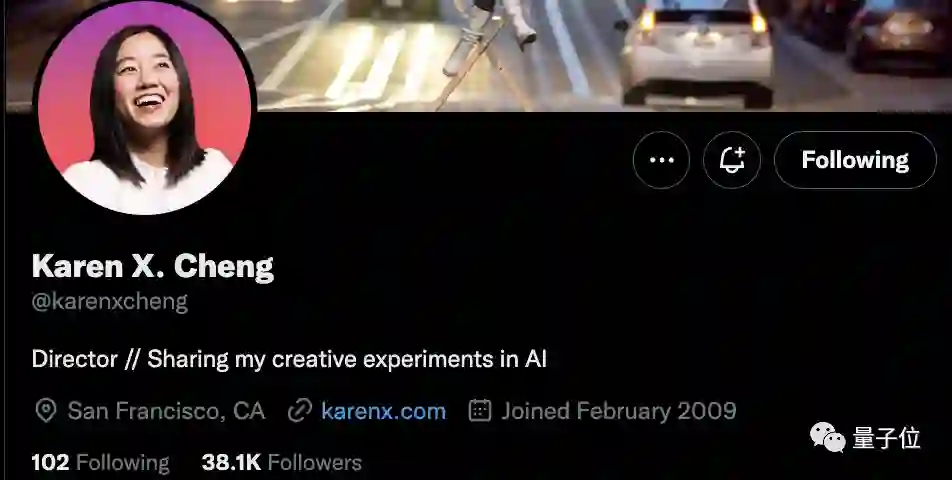Visit the karenx.com website link
This screenshot has height=480, width=952.
(384, 411)
